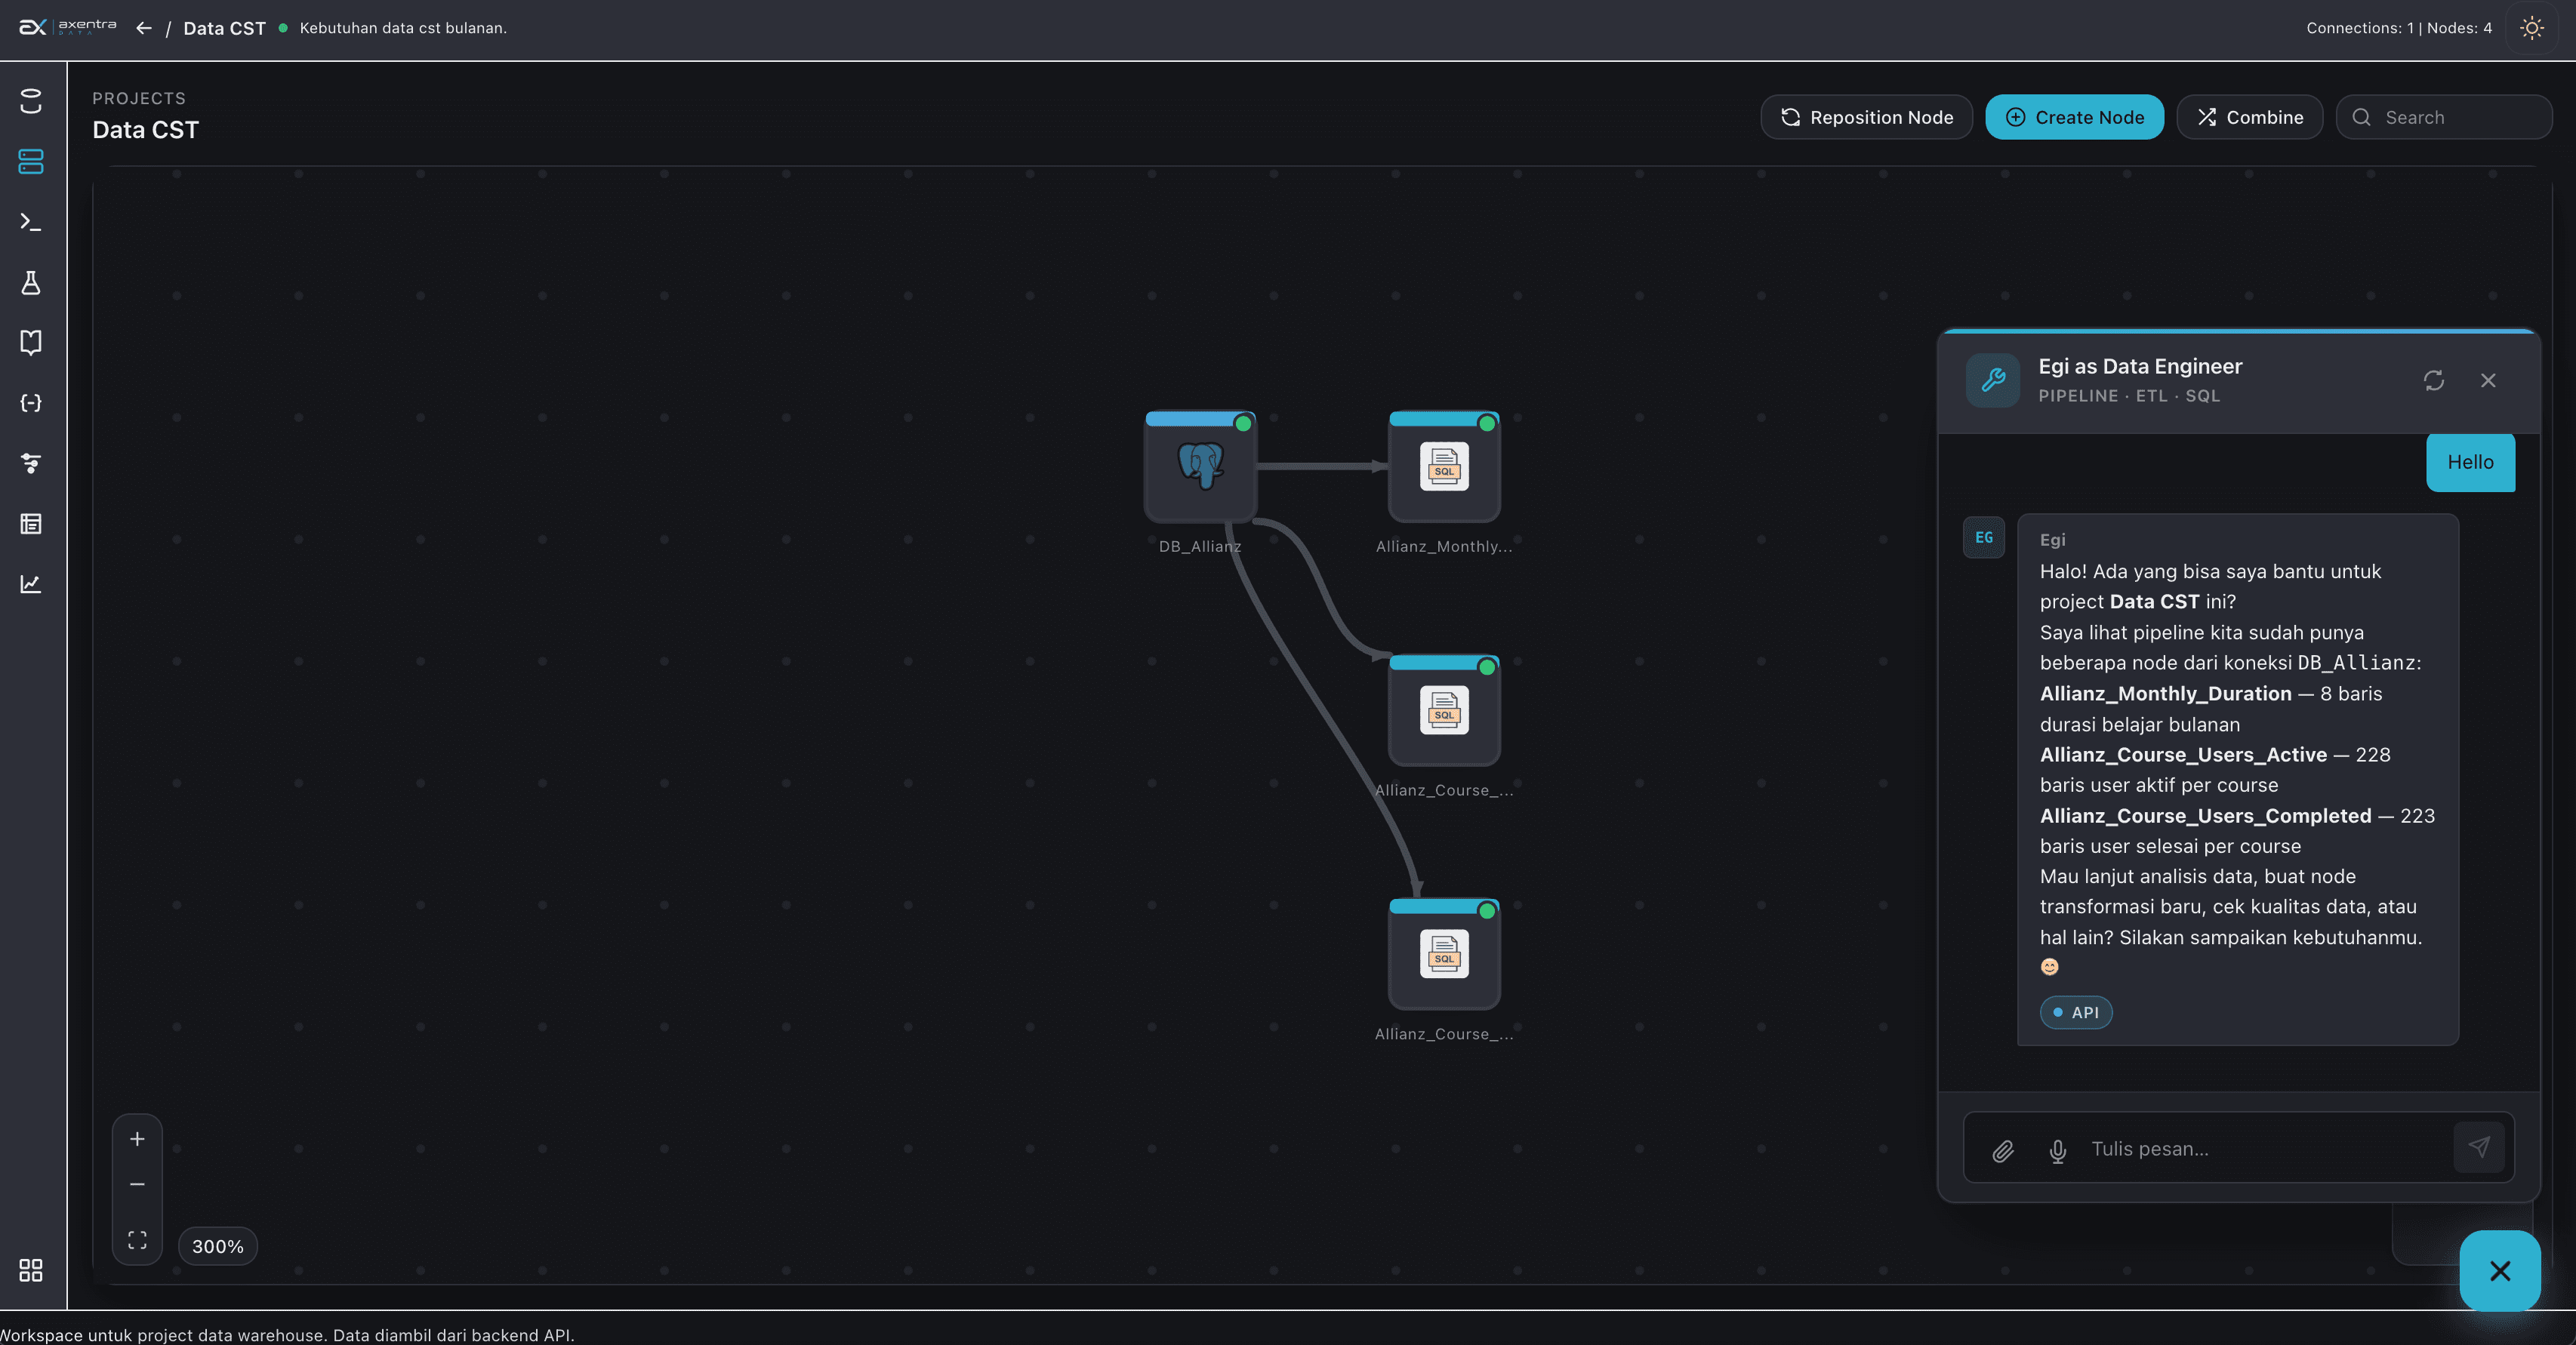Click the EG avatar in chat
The width and height of the screenshot is (2576, 1345).
click(1984, 537)
